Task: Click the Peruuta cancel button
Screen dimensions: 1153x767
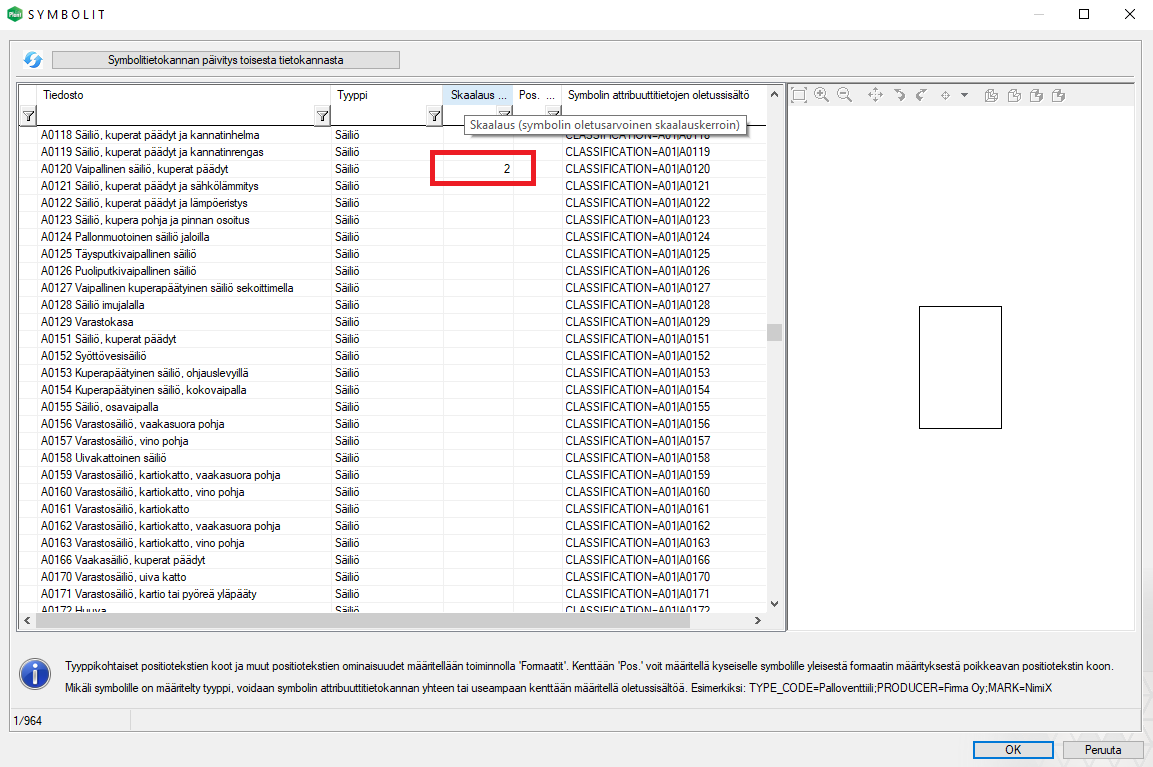Action: point(1101,749)
